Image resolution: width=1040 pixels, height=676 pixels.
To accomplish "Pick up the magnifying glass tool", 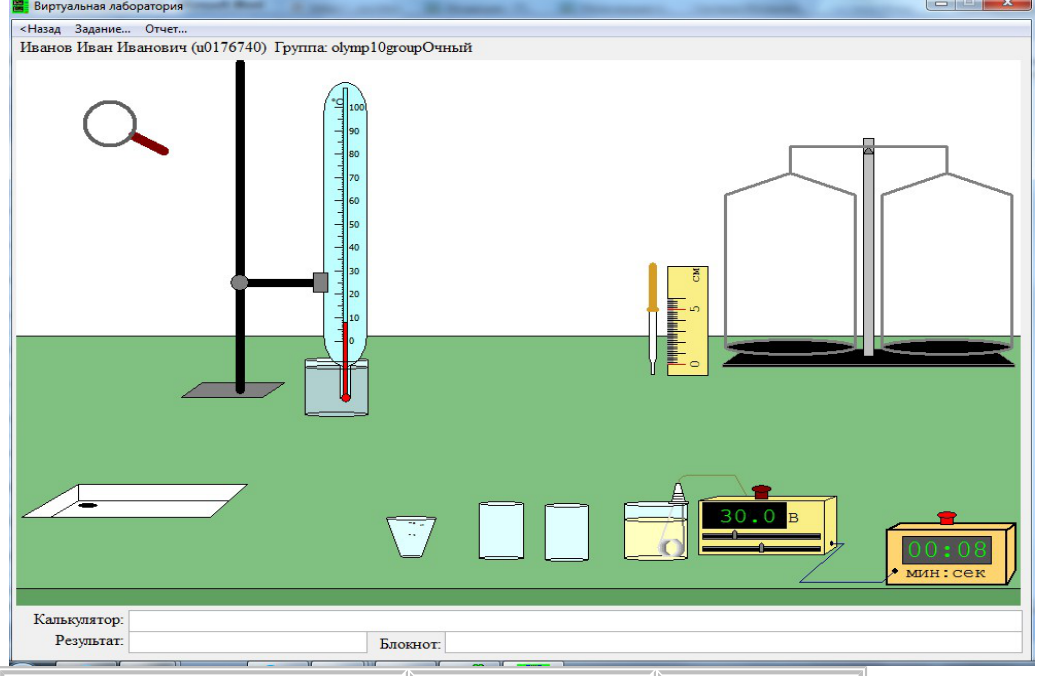I will [125, 127].
